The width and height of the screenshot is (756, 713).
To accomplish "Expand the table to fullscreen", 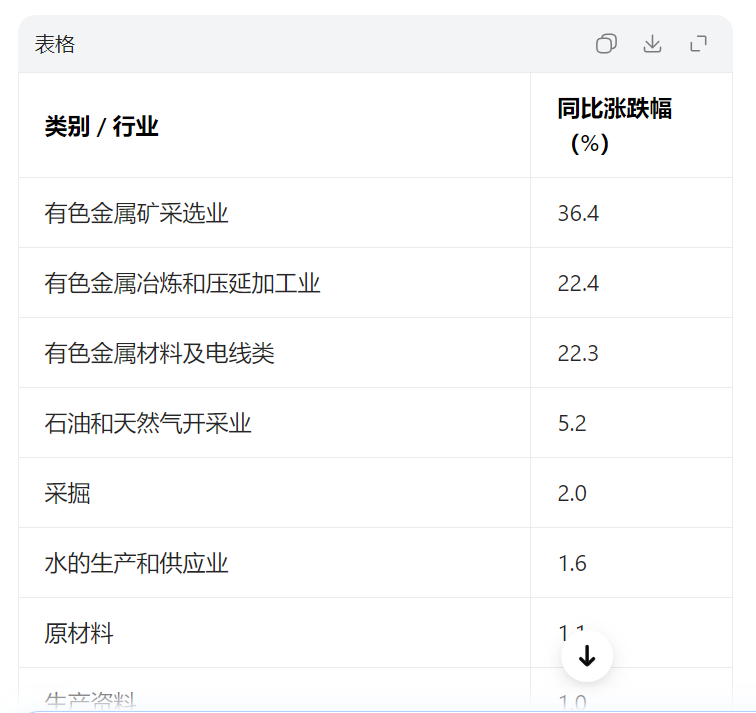I will (x=698, y=44).
